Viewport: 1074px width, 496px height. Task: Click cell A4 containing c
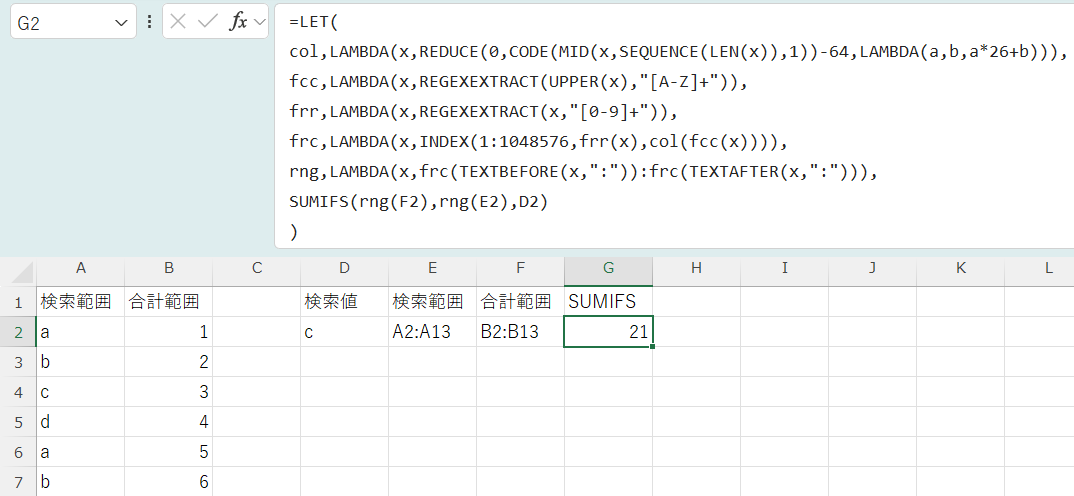coord(81,393)
